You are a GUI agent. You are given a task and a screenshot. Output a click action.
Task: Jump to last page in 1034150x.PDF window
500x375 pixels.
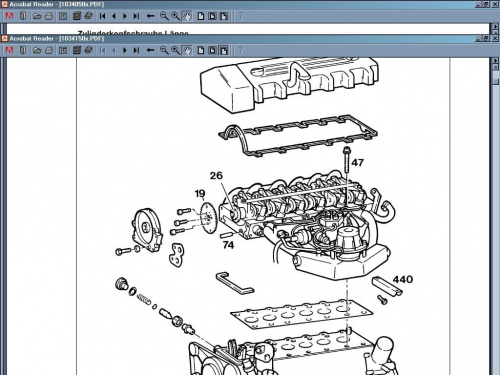pyautogui.click(x=136, y=50)
